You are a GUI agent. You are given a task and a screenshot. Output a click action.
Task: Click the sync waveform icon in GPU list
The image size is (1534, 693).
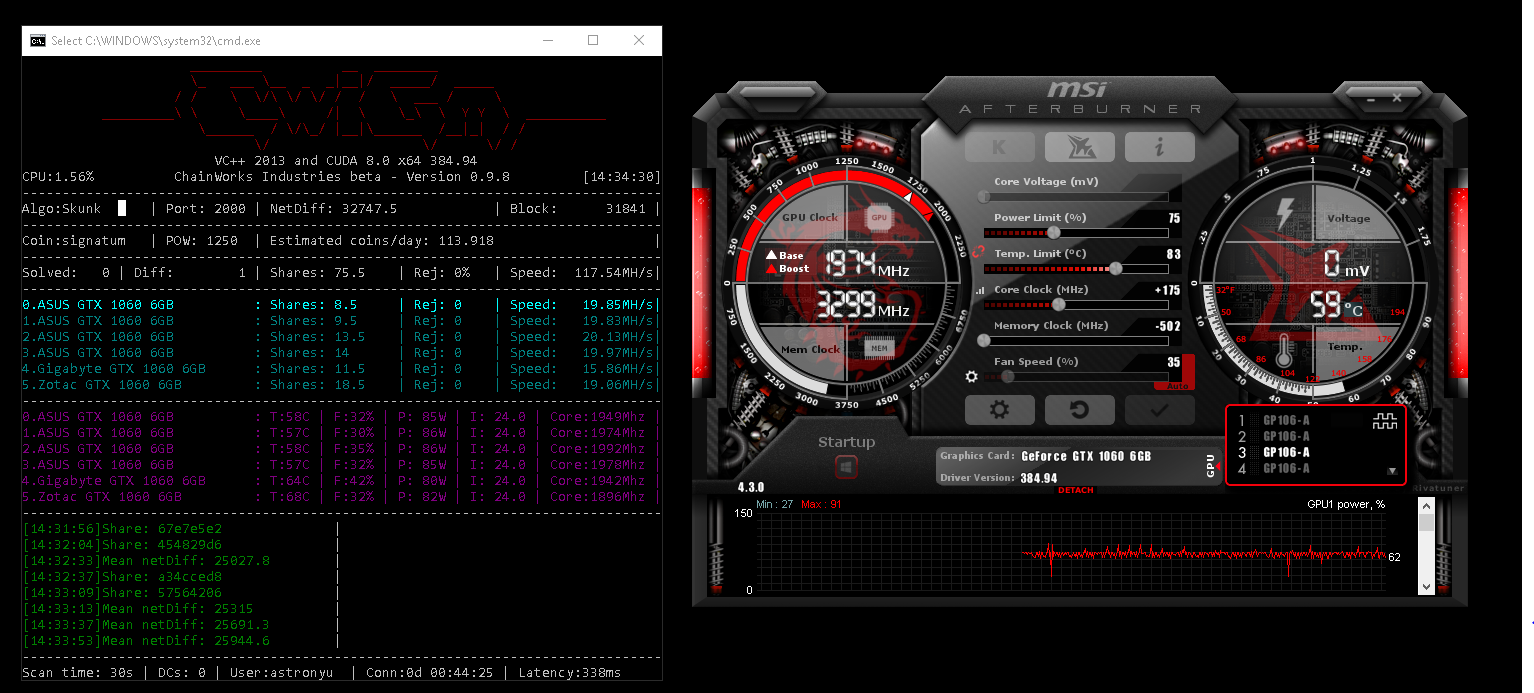pyautogui.click(x=1385, y=423)
